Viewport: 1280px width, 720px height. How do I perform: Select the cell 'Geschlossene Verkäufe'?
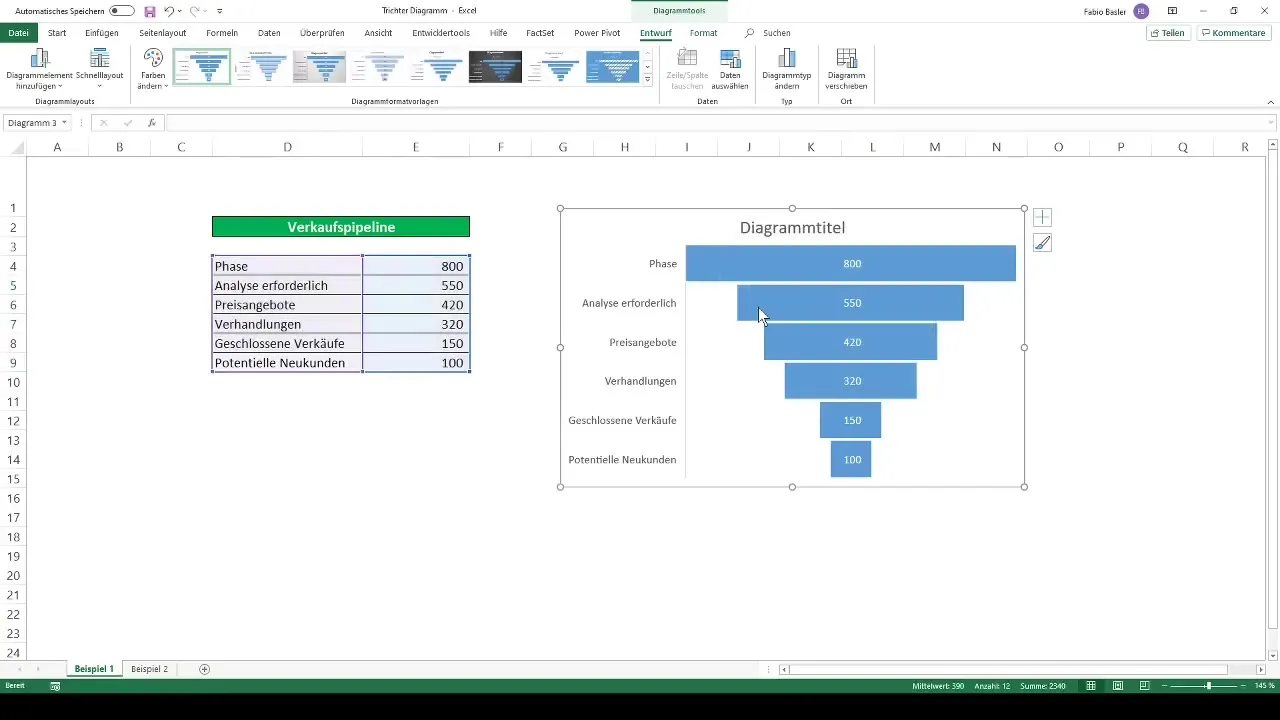click(287, 343)
